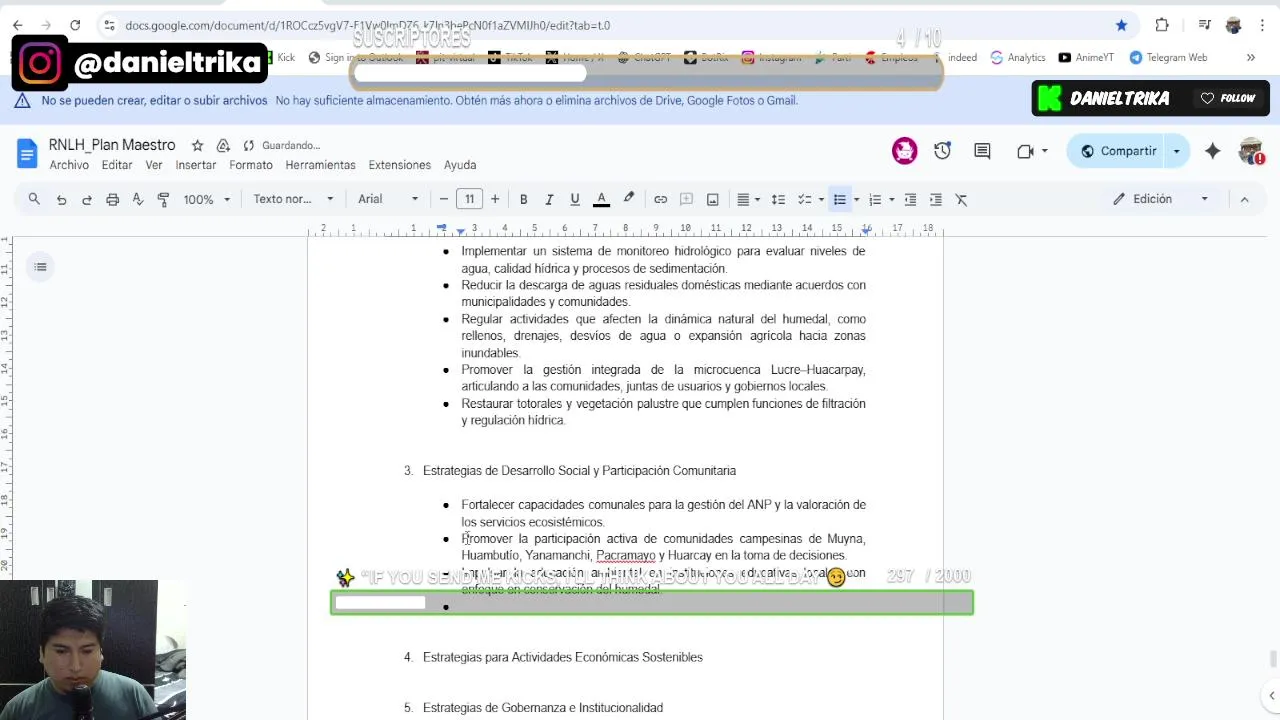Insert a link
Screen dimensions: 1280x720
click(661, 199)
